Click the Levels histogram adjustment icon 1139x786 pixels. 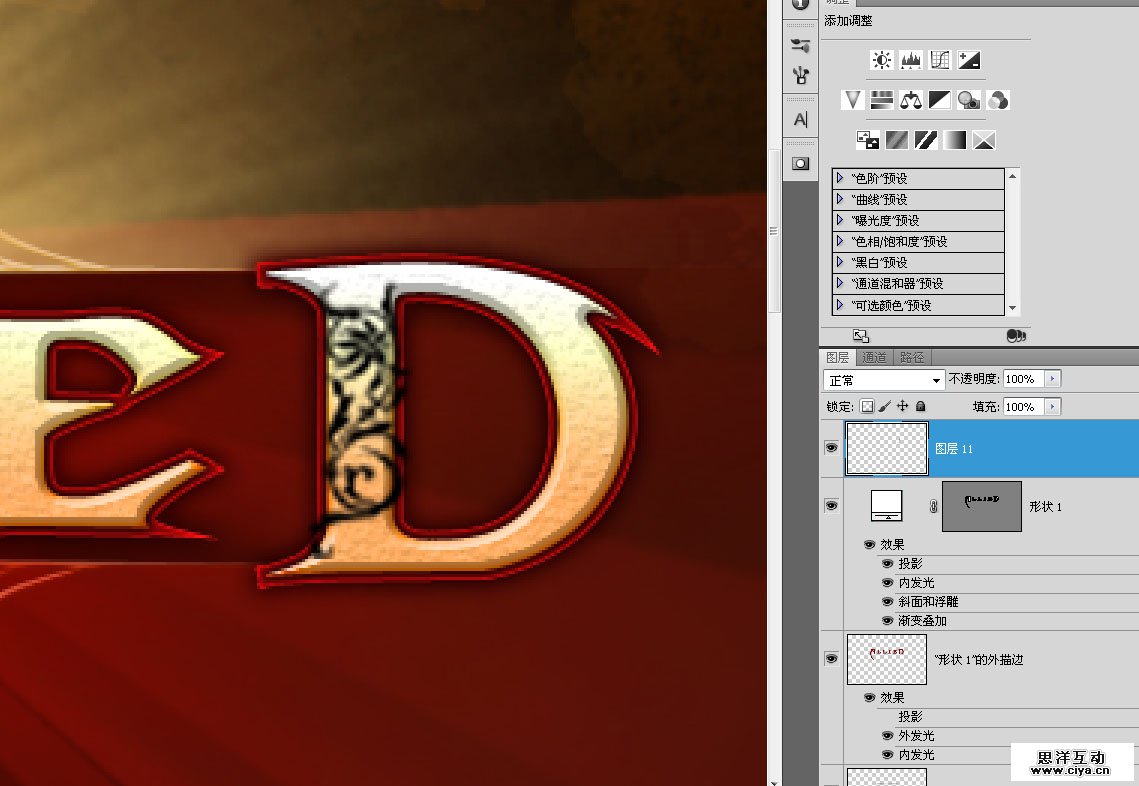coord(910,60)
